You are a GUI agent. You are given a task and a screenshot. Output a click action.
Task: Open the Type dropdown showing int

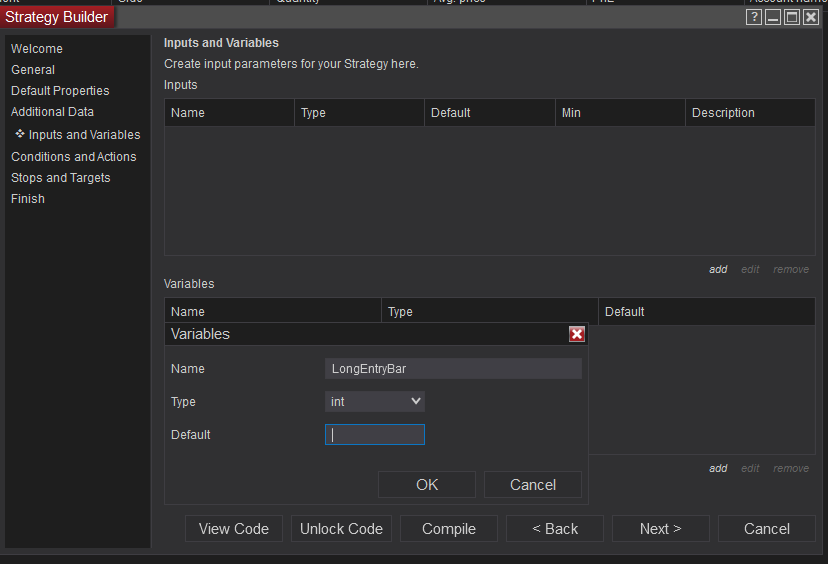pos(375,401)
